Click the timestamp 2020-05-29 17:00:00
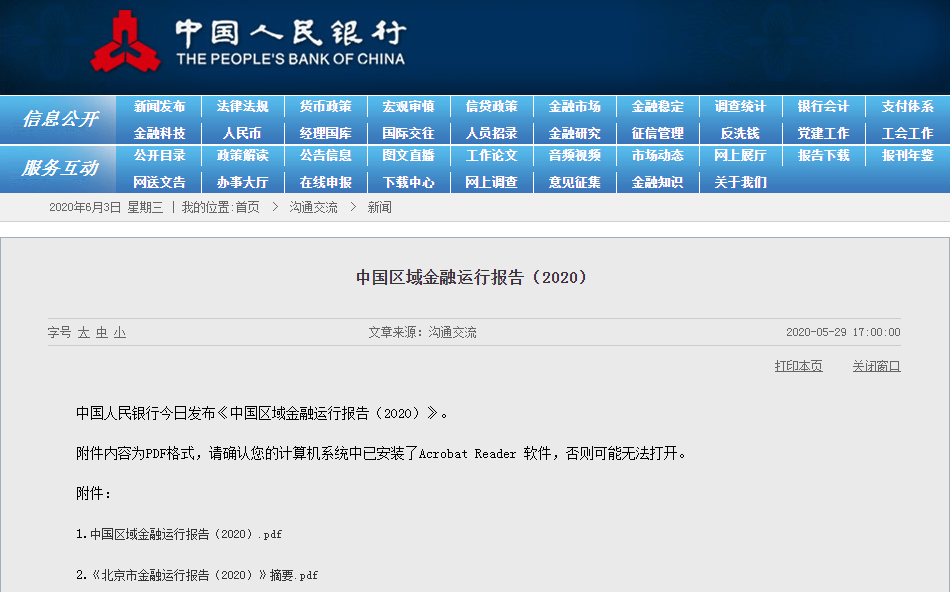 [x=843, y=332]
